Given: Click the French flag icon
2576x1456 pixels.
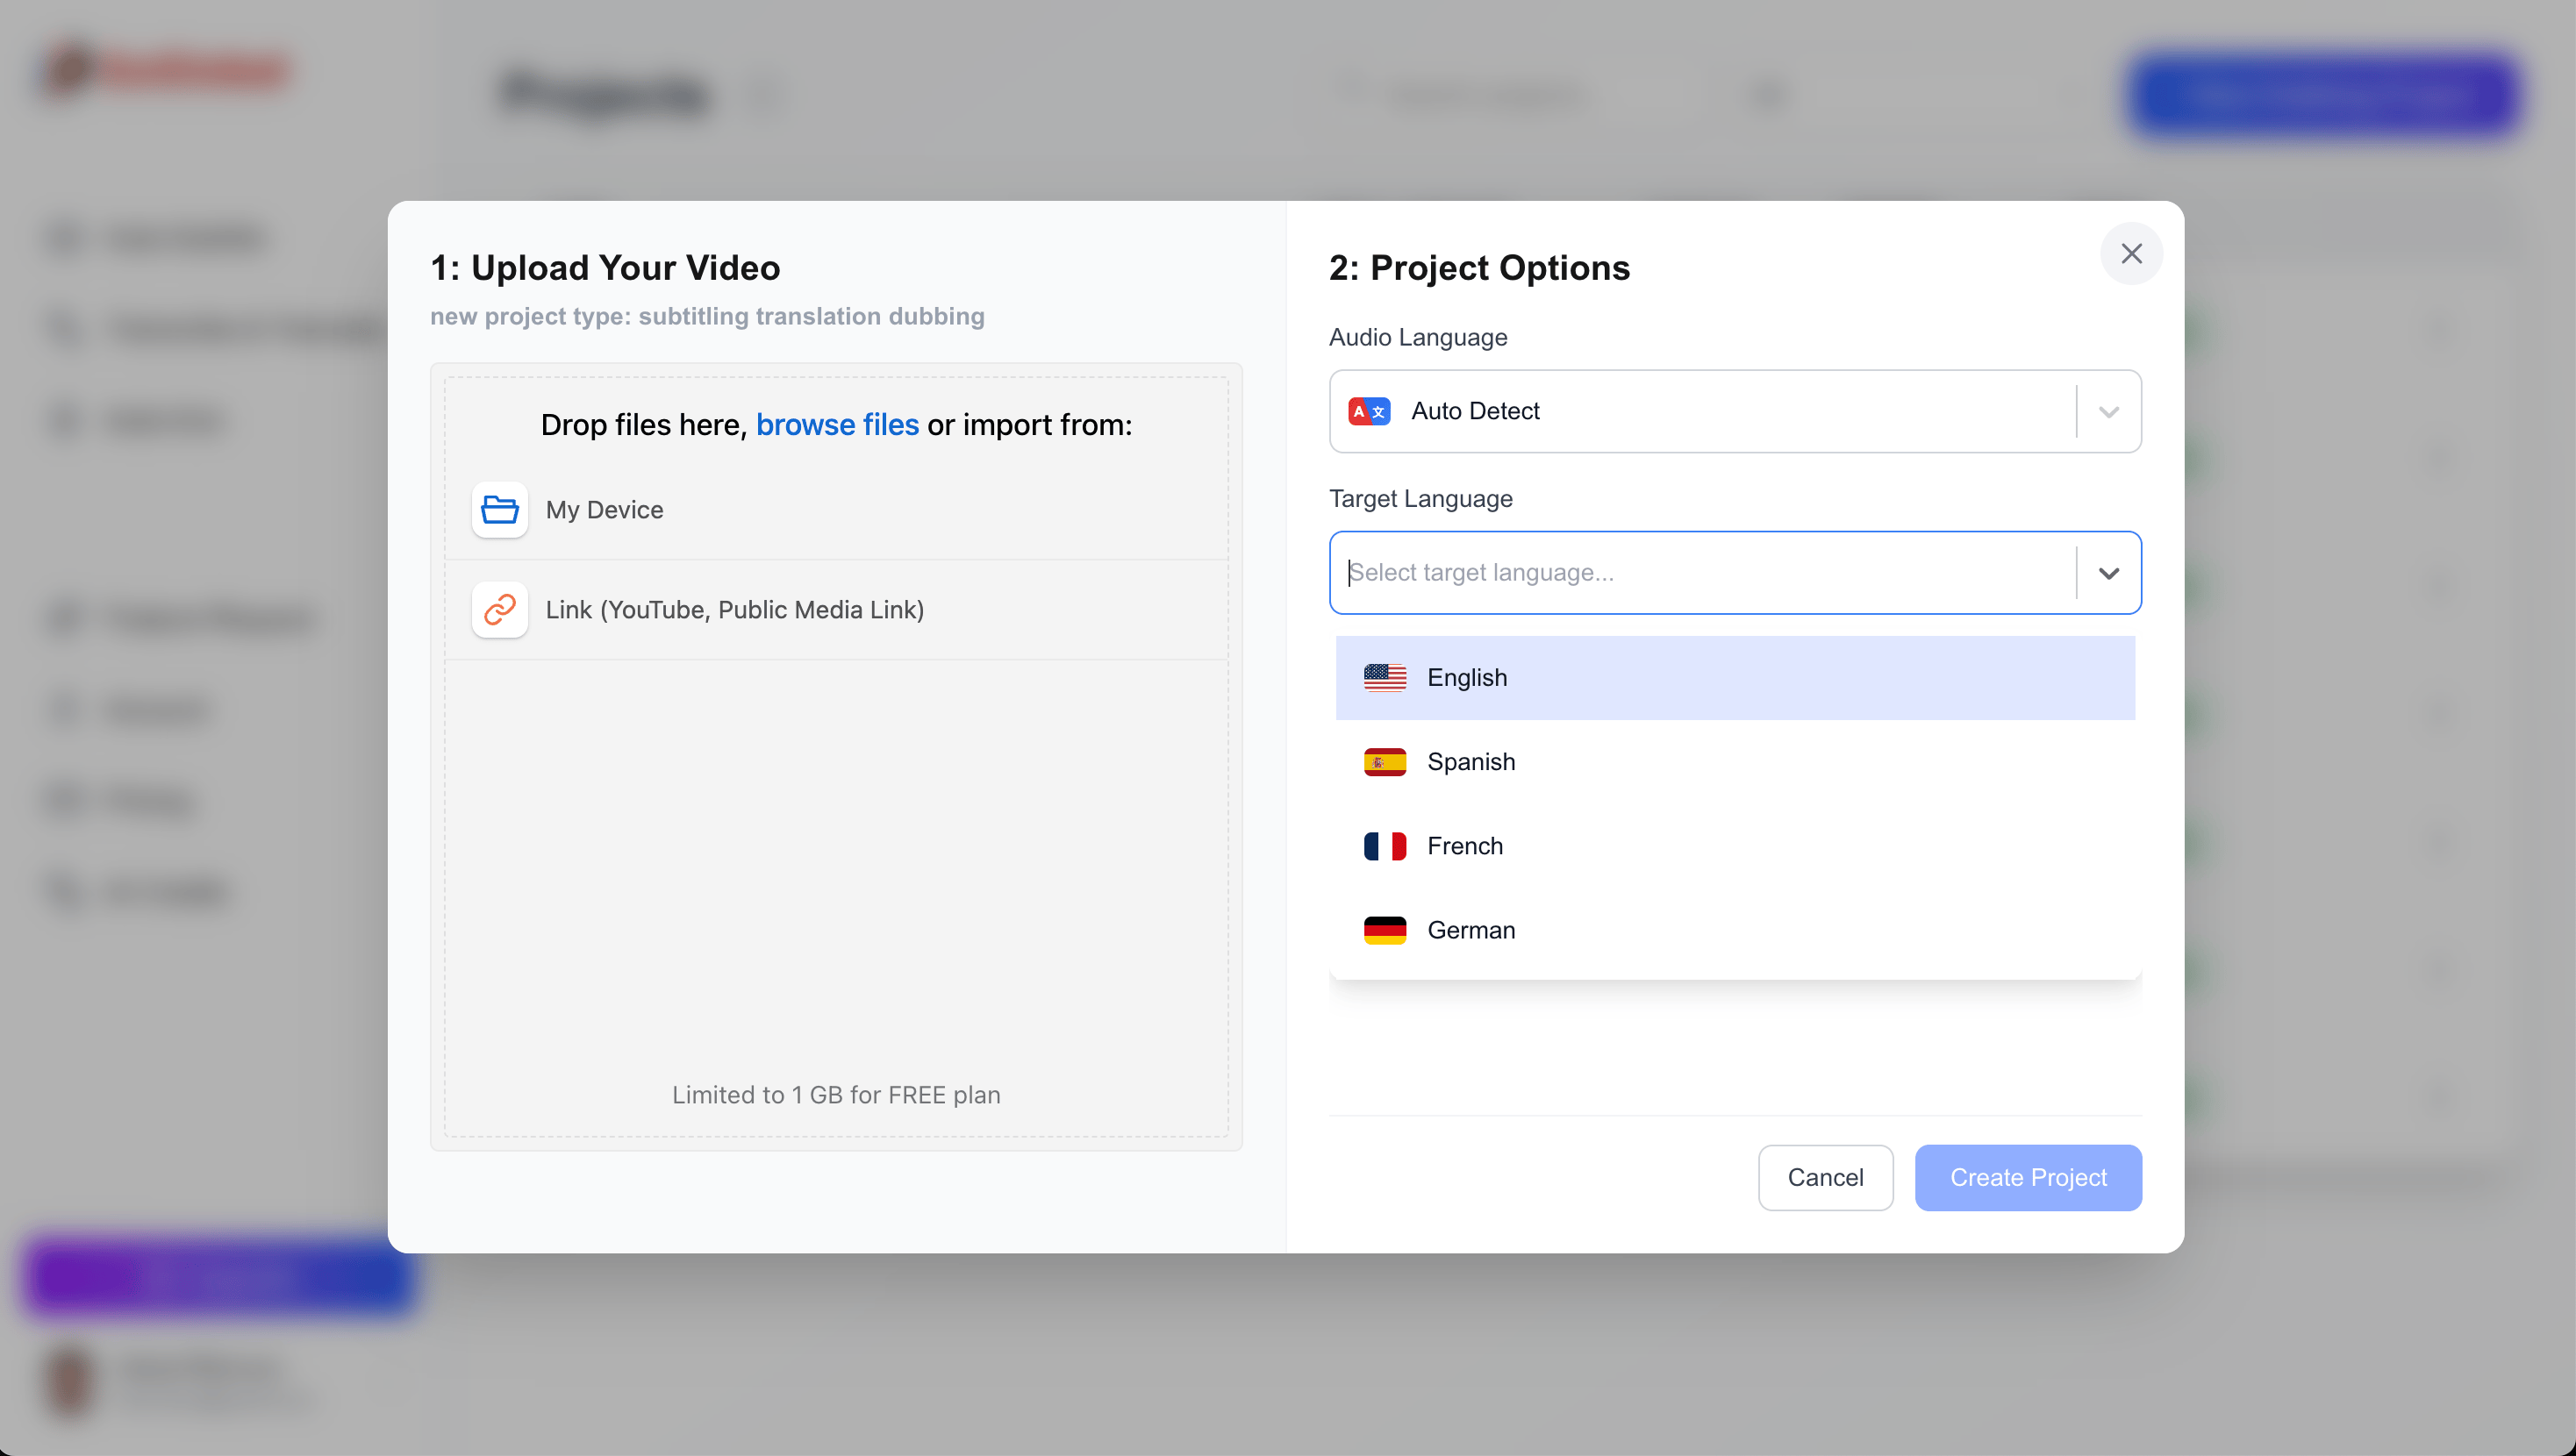Looking at the screenshot, I should (1385, 845).
